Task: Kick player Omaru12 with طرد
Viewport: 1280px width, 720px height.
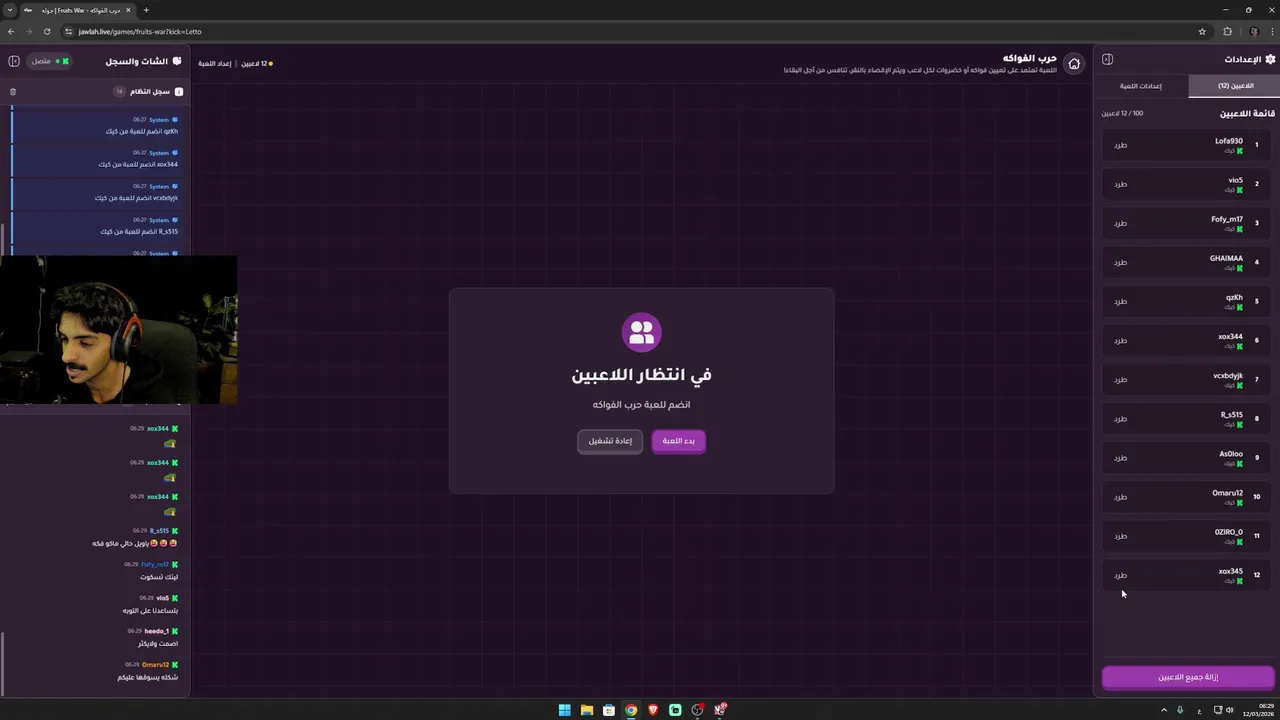Action: 1120,497
